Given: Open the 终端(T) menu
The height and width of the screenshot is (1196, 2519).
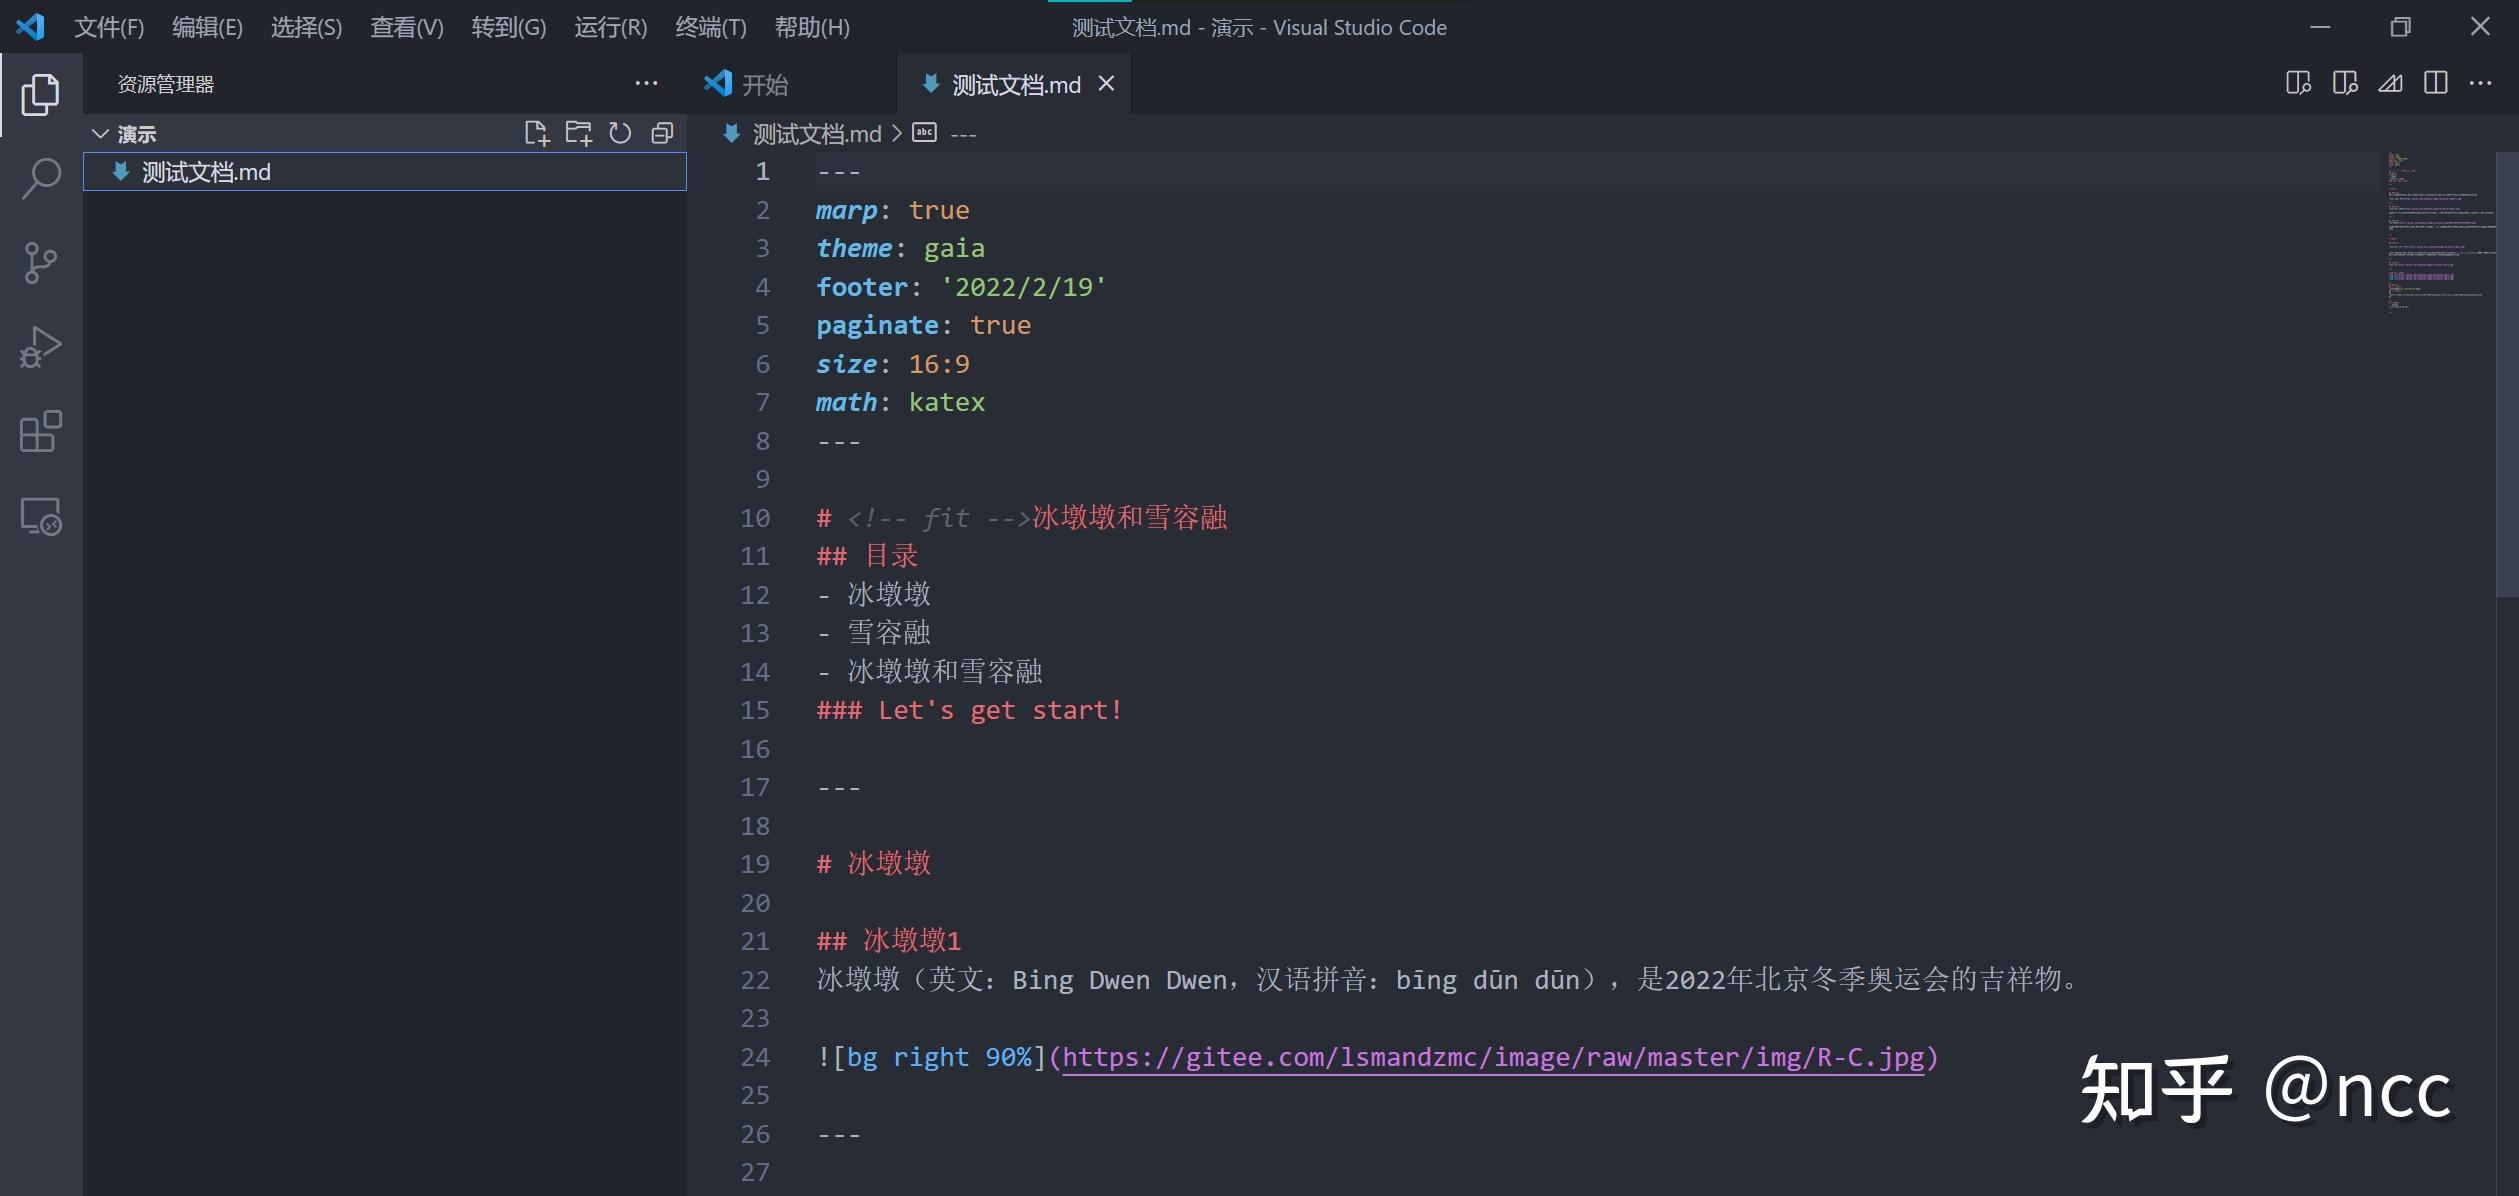Looking at the screenshot, I should pos(710,27).
